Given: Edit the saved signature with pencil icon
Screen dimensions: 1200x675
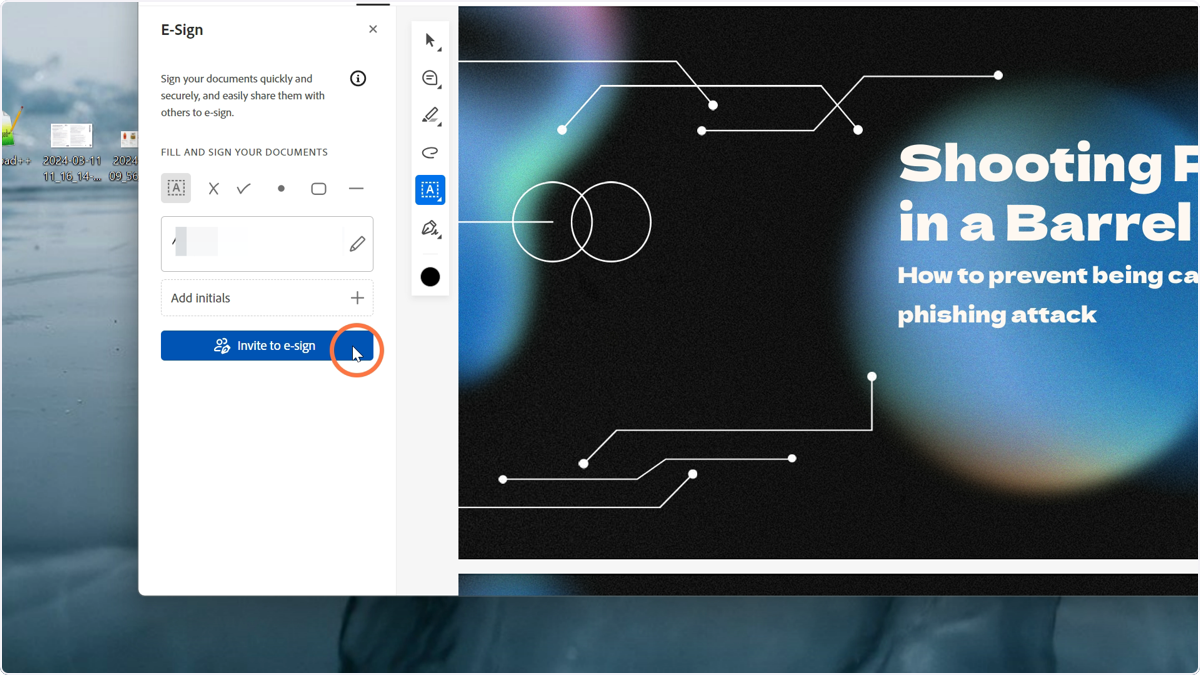Looking at the screenshot, I should [x=357, y=244].
